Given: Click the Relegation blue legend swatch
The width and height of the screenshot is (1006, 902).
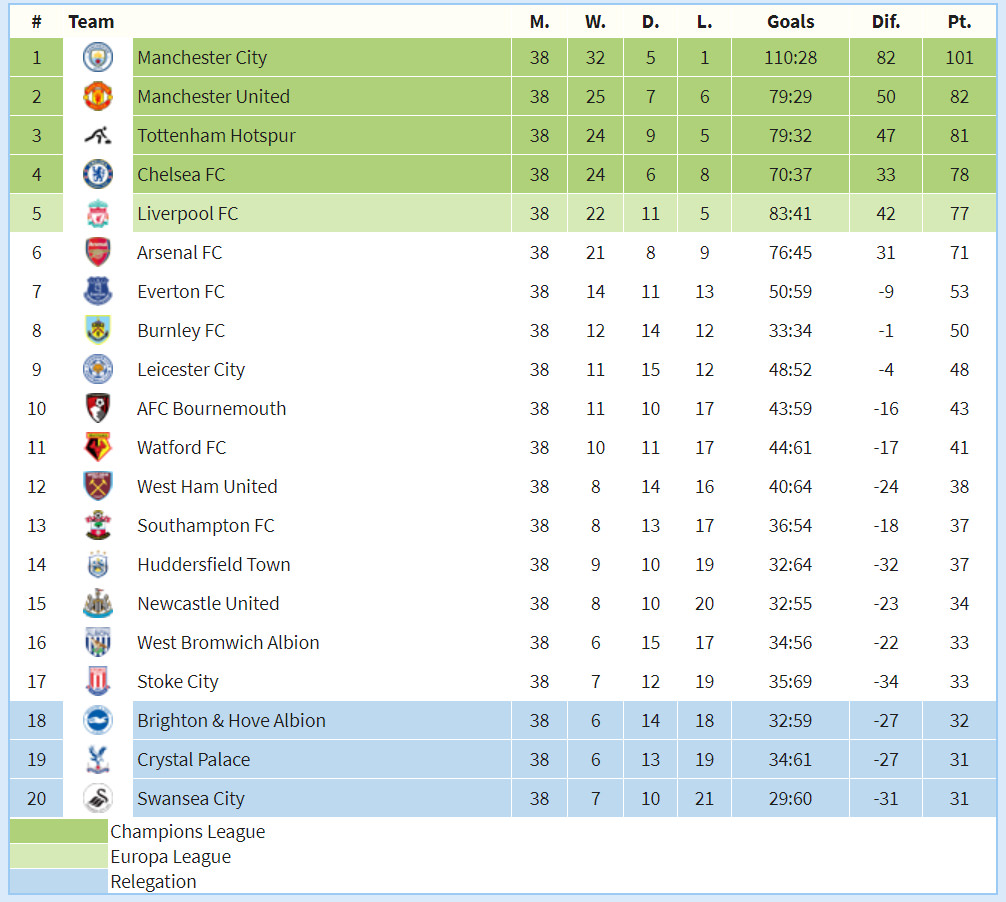Looking at the screenshot, I should pos(58,881).
